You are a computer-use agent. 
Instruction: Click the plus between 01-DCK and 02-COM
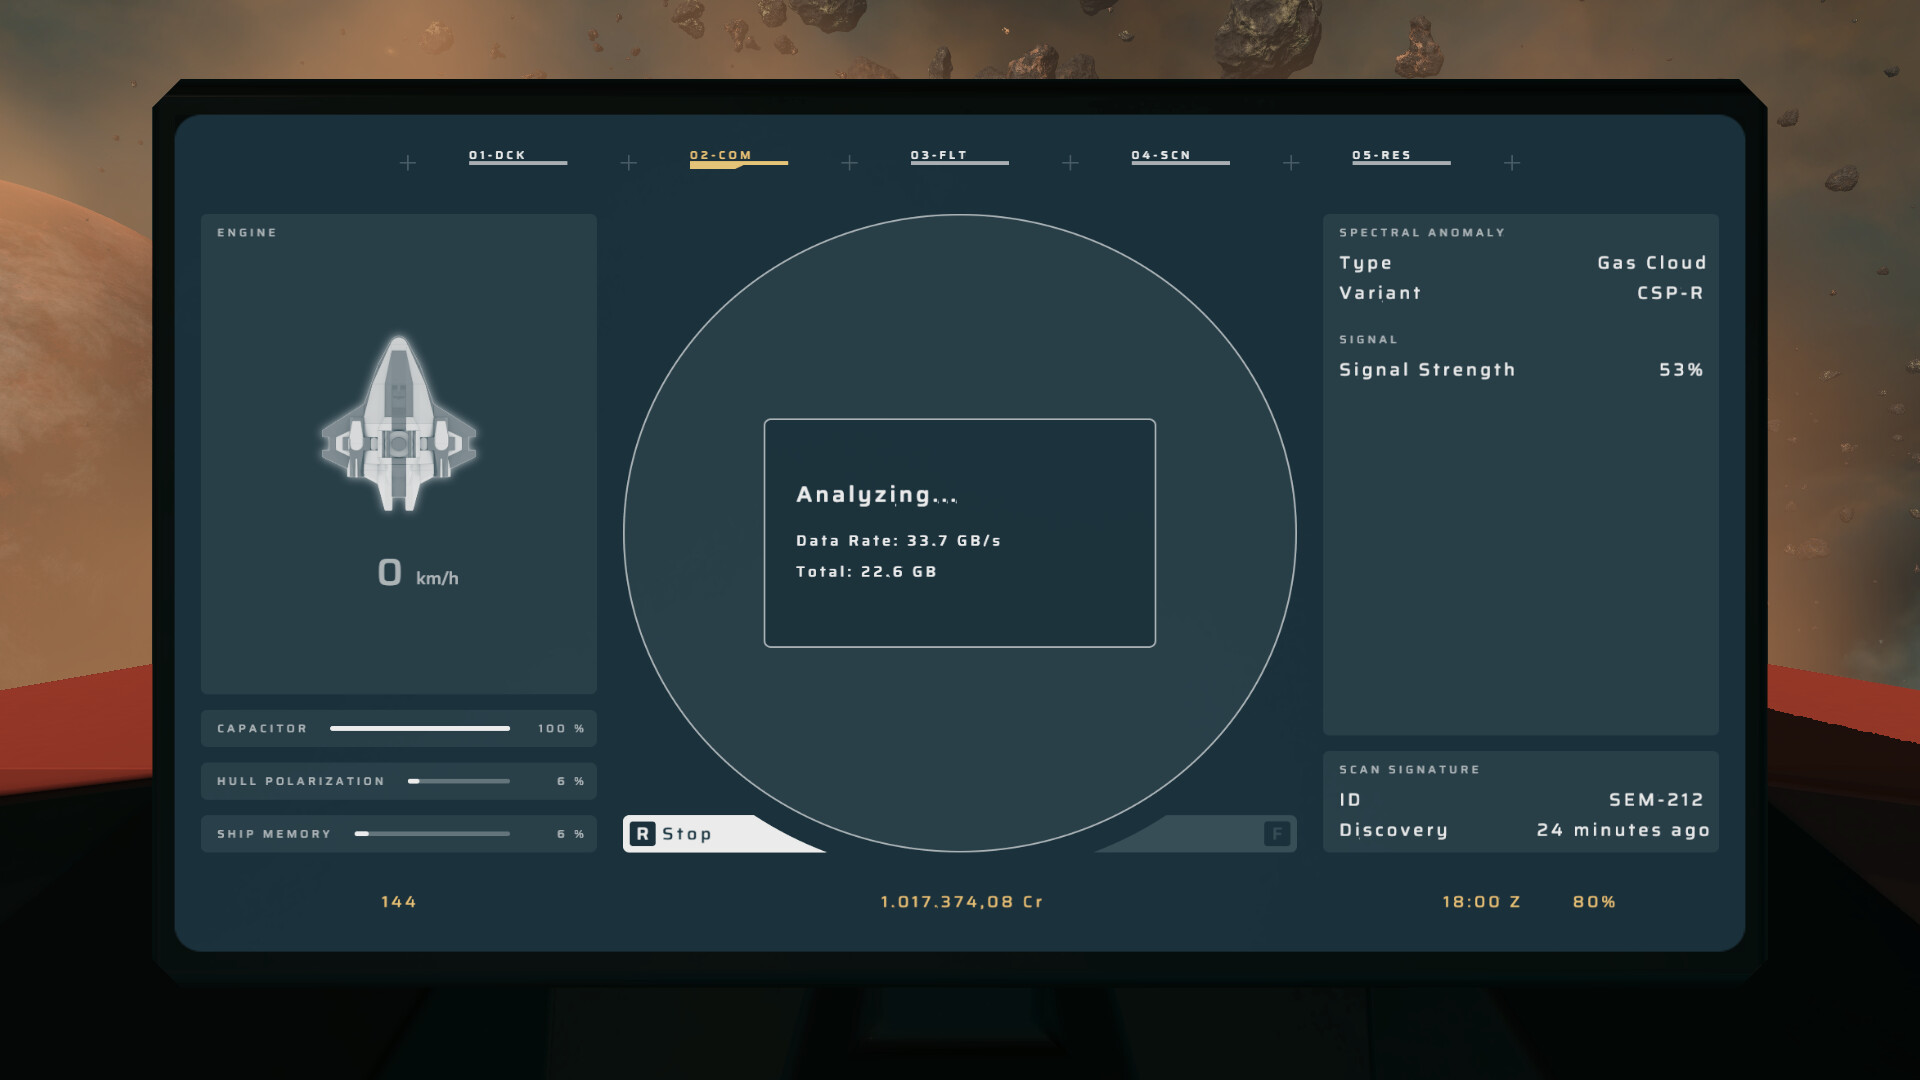click(x=629, y=162)
